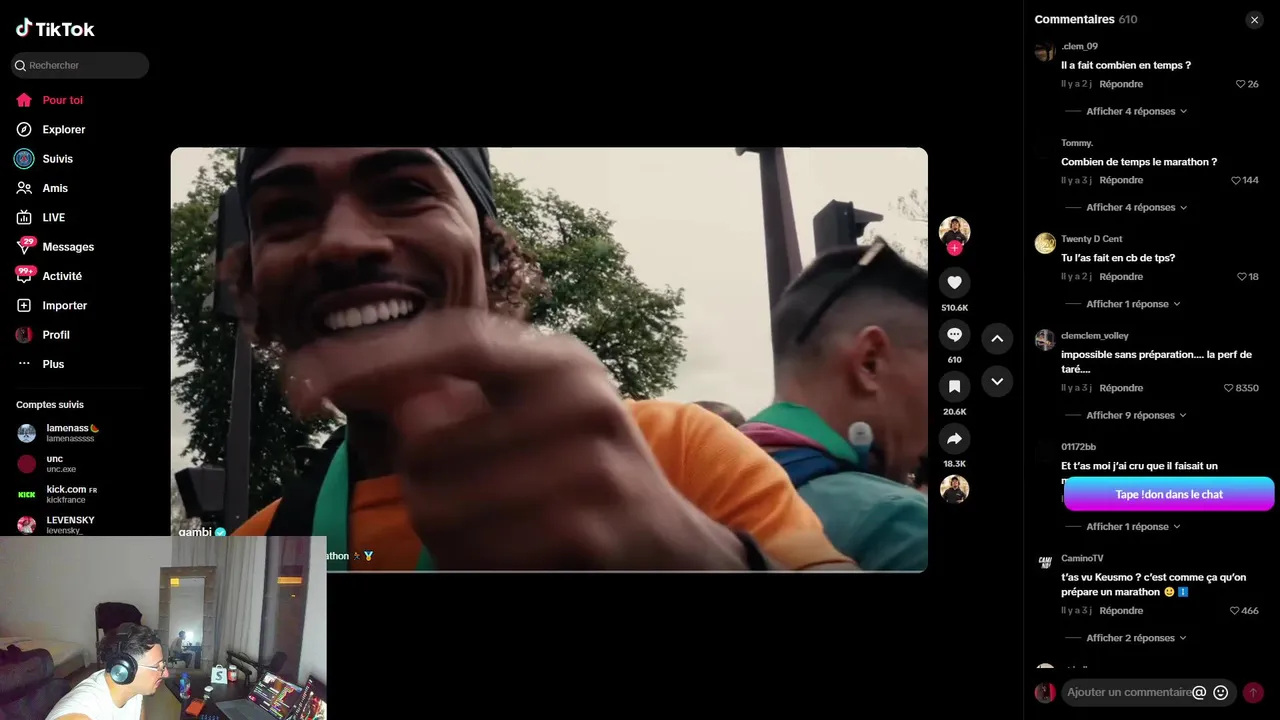The height and width of the screenshot is (720, 1280).
Task: Reply to clemclem_volley's comment
Action: pos(1121,388)
